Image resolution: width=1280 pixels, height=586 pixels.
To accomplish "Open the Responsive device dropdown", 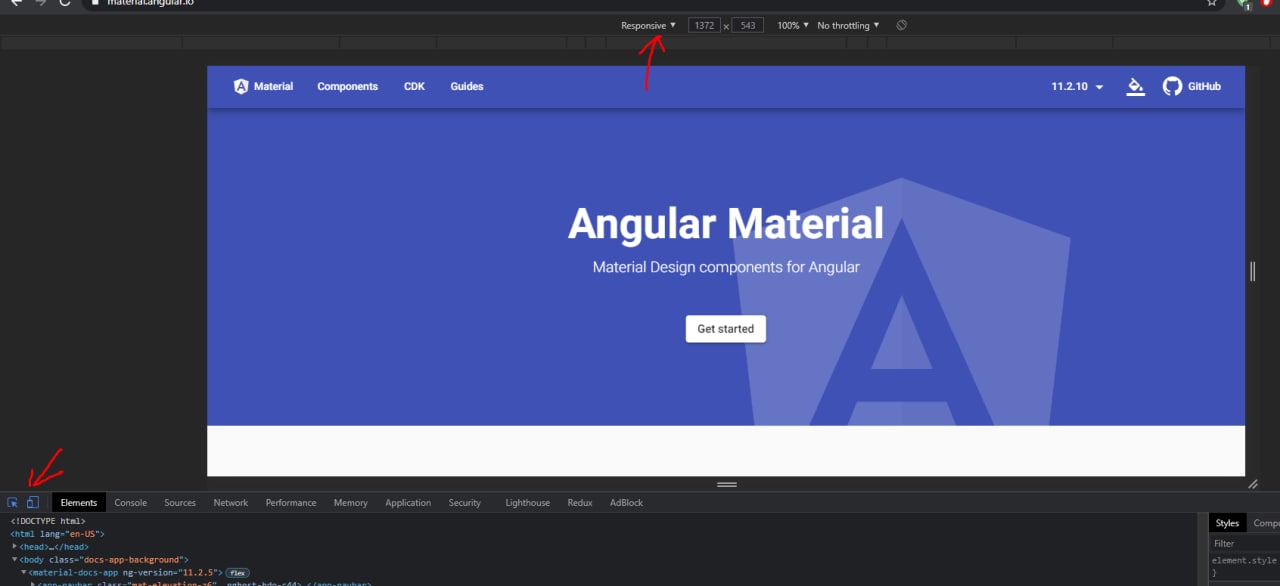I will point(648,25).
